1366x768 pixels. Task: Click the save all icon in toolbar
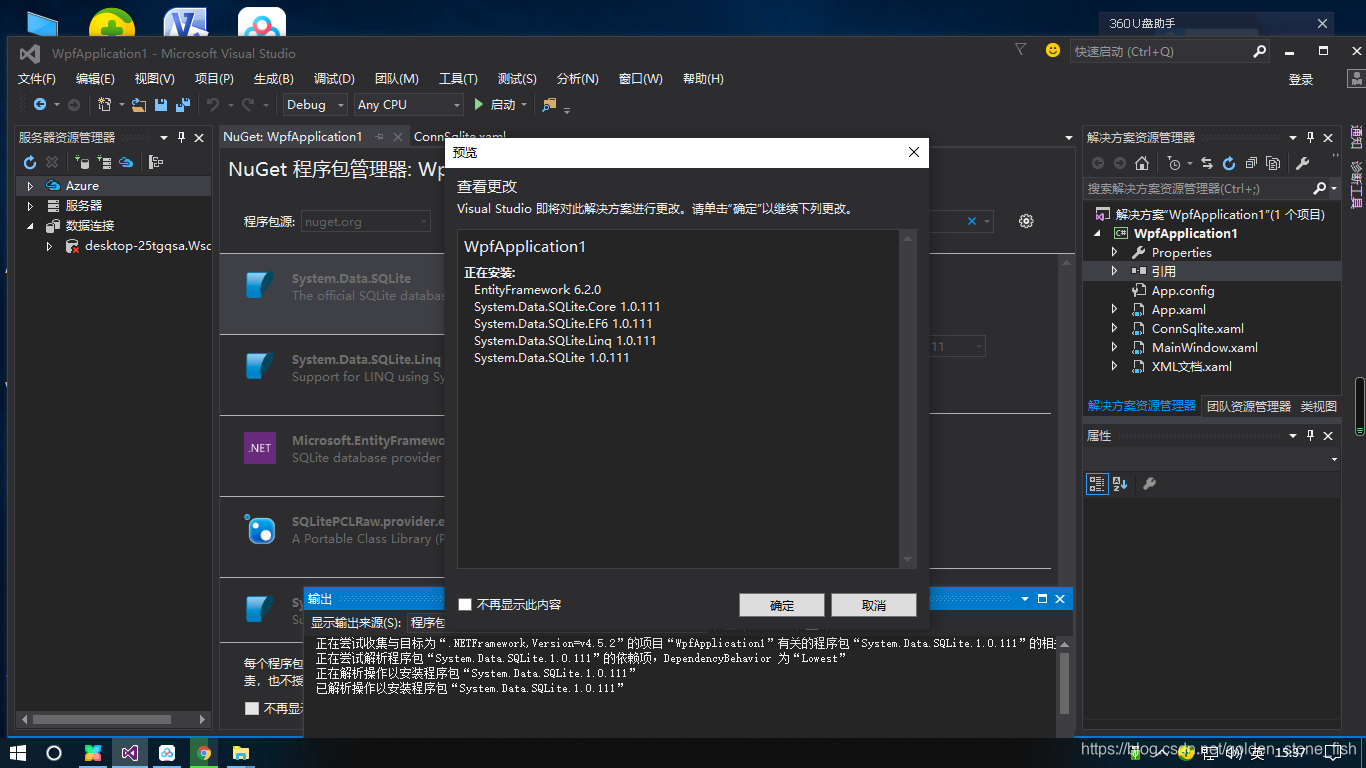[x=182, y=104]
